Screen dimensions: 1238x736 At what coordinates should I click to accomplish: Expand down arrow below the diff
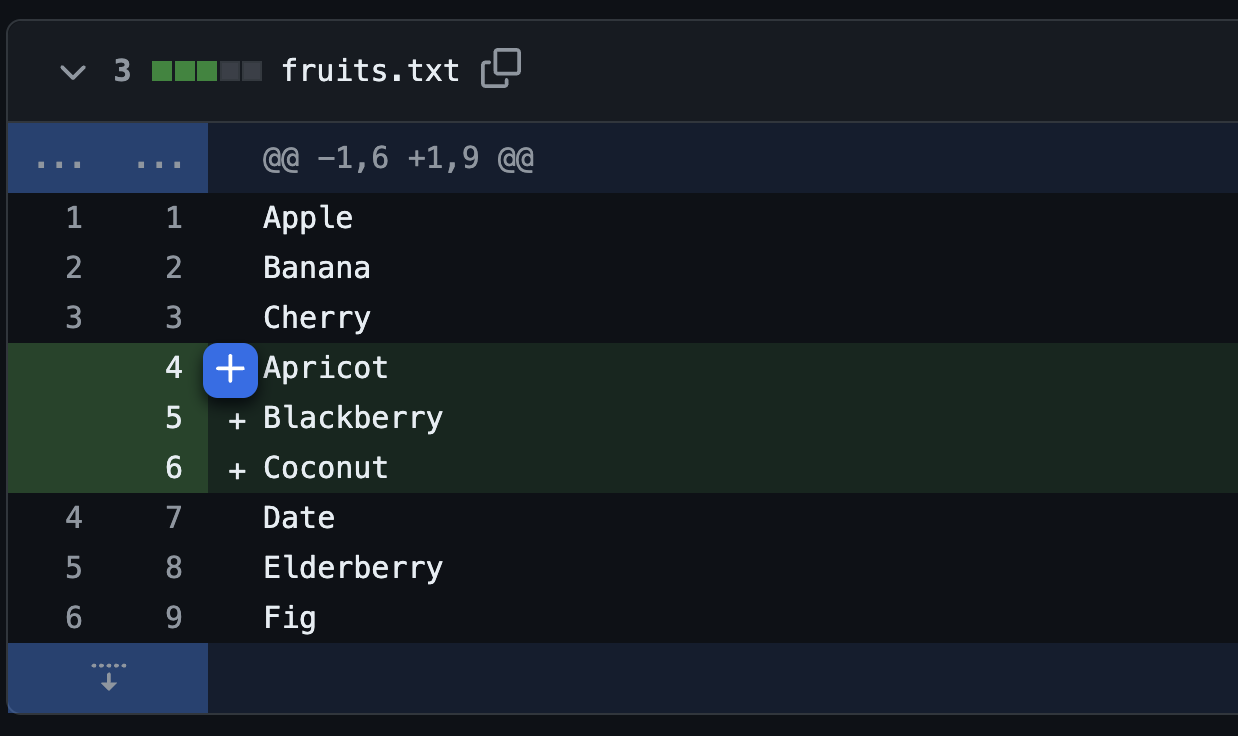pyautogui.click(x=108, y=677)
